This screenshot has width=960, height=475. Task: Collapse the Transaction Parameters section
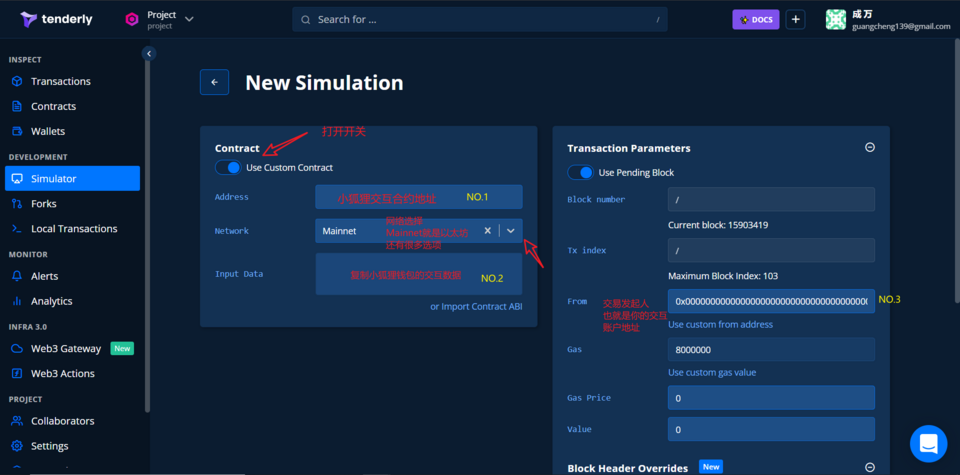click(869, 148)
